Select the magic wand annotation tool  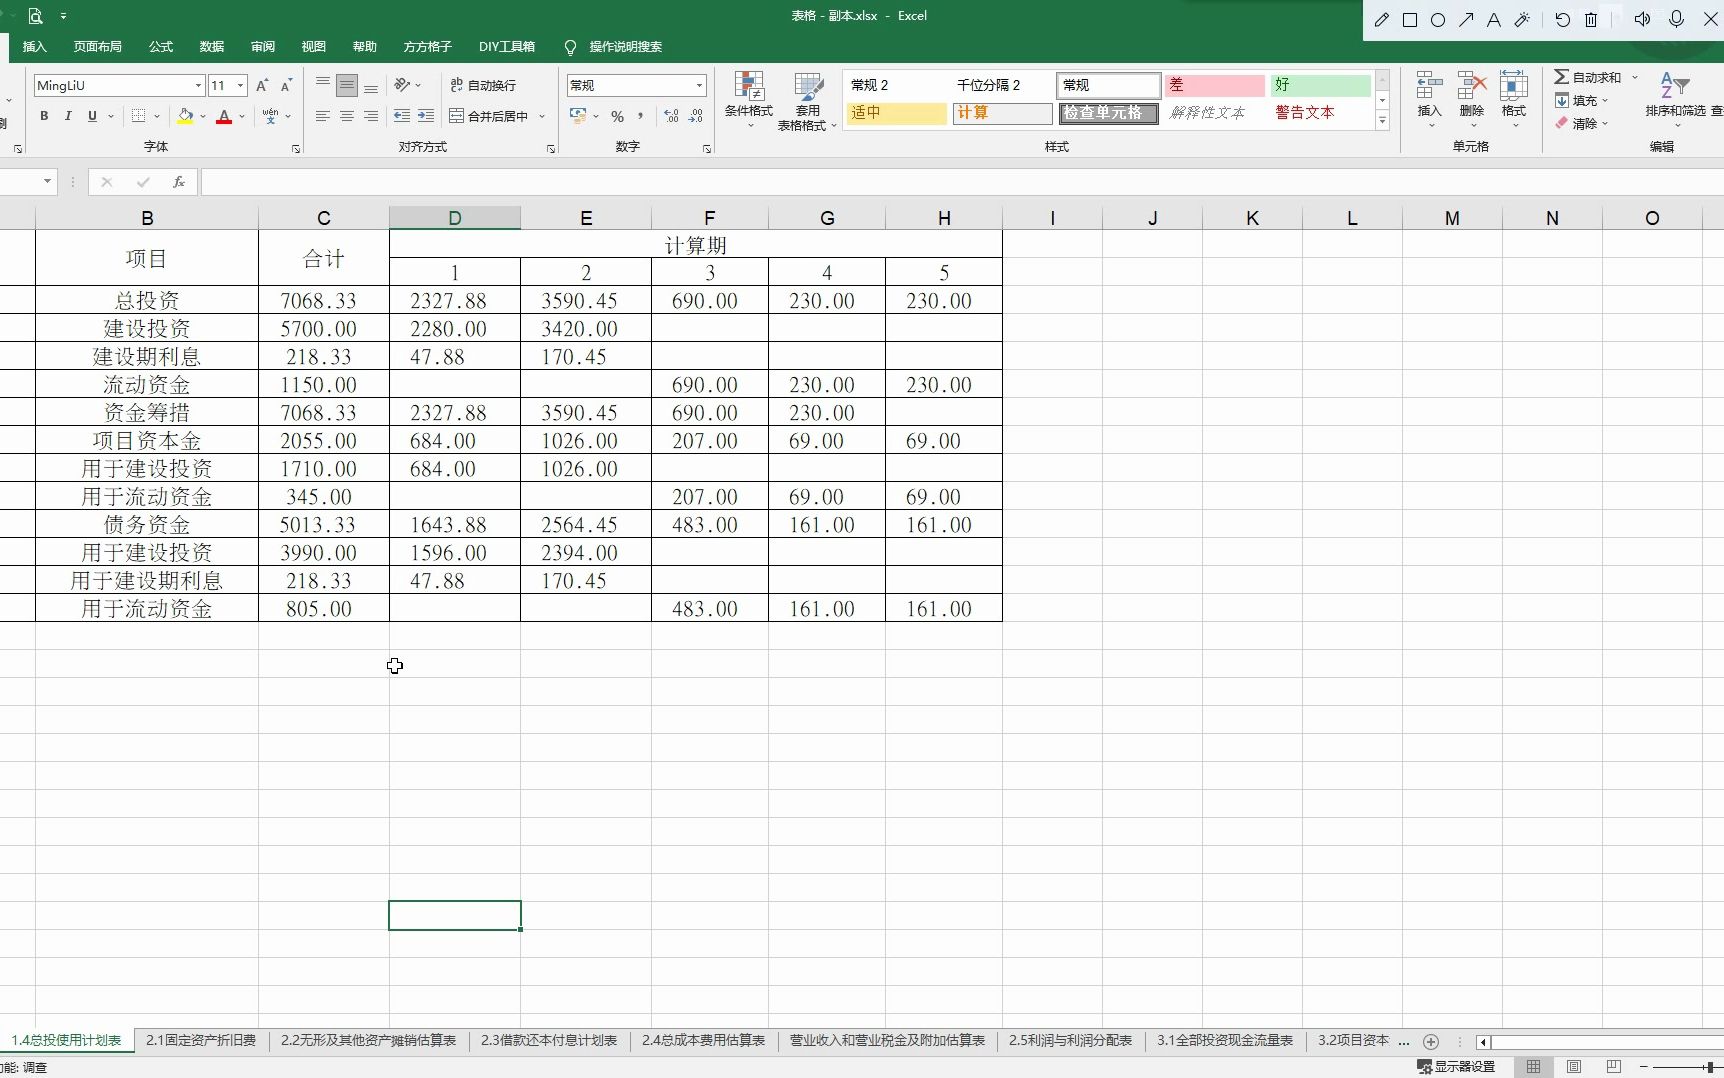coord(1522,20)
